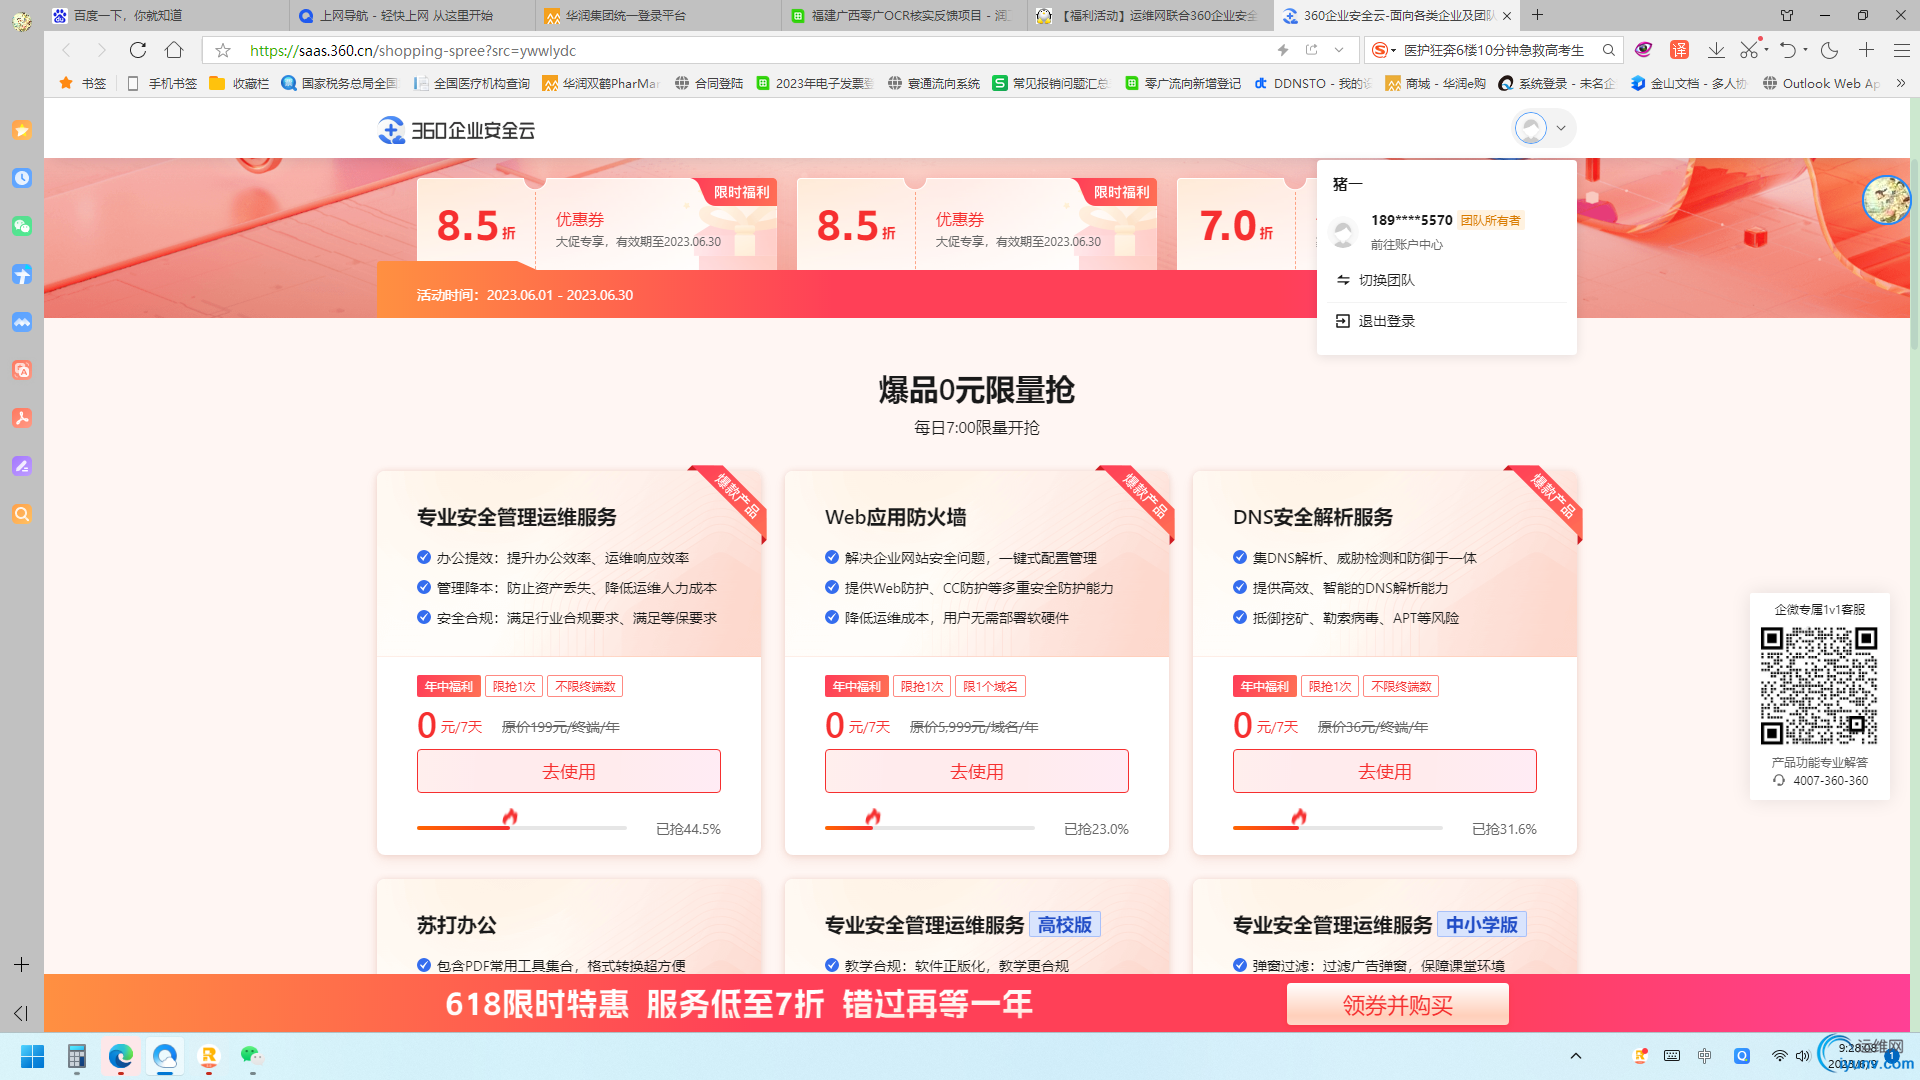1920x1080 pixels.
Task: Switch to 百度一下 tab
Action: [166, 15]
